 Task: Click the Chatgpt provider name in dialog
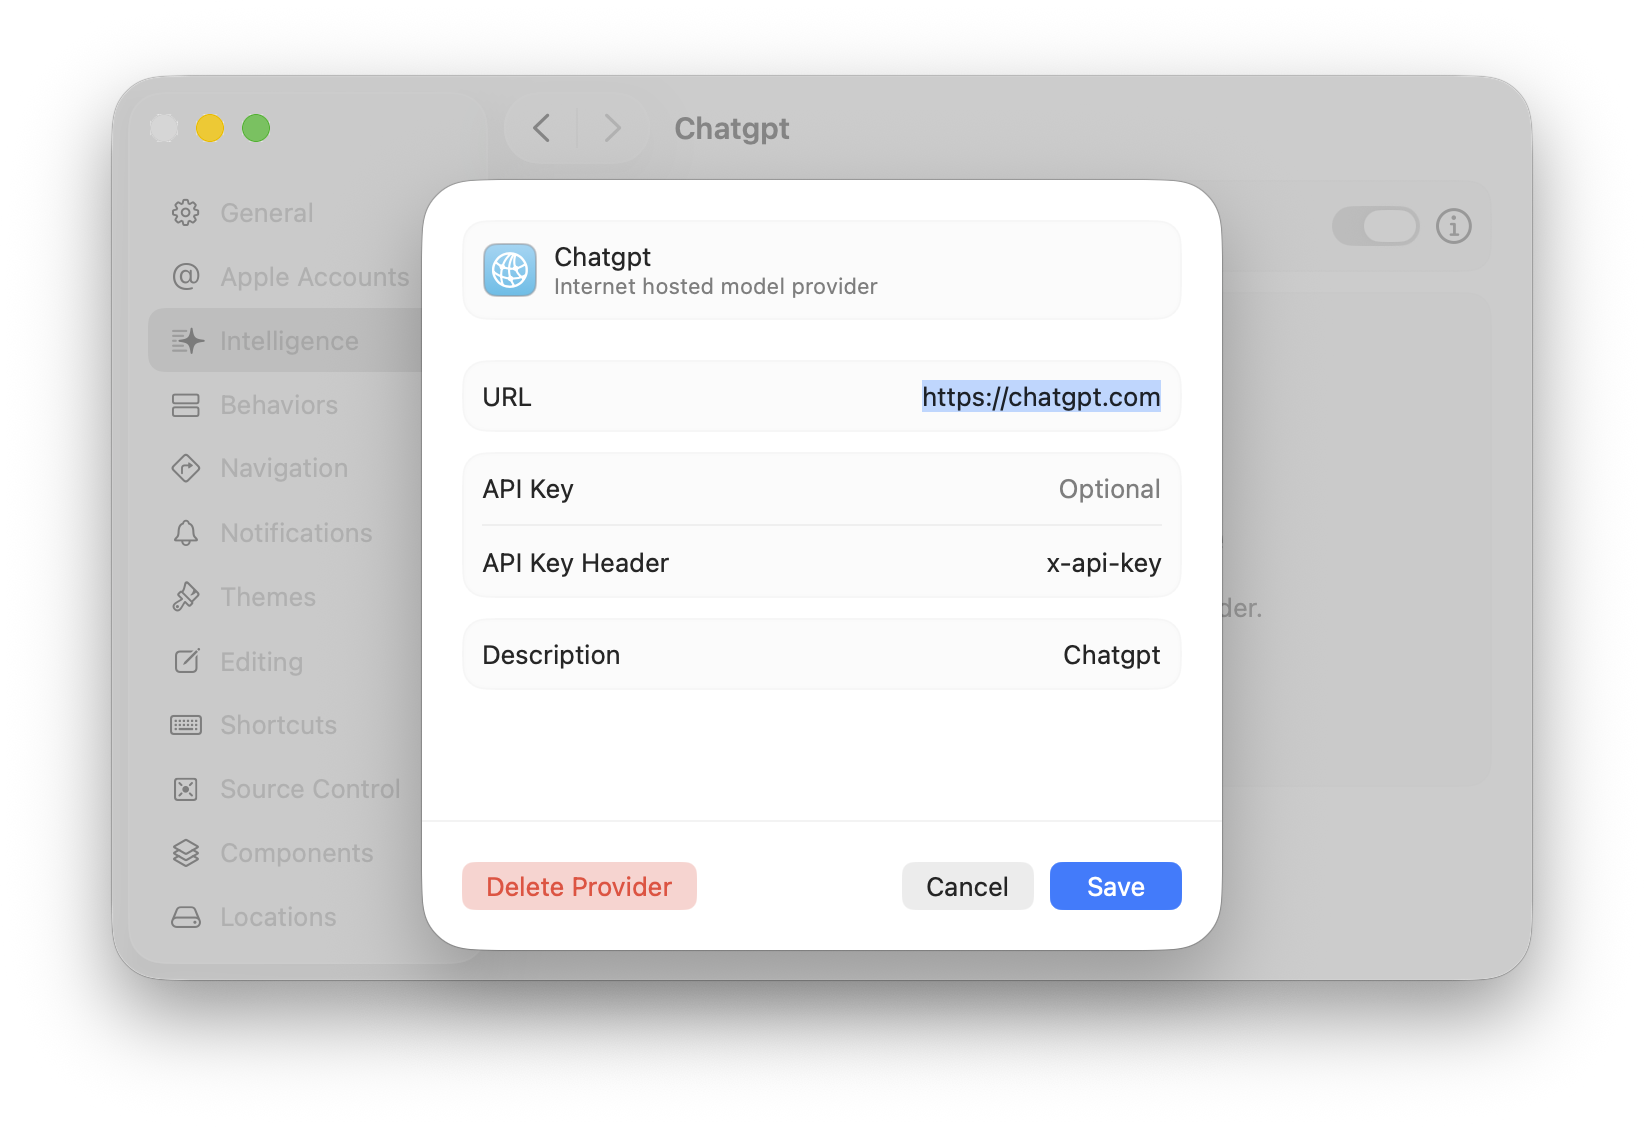(602, 257)
